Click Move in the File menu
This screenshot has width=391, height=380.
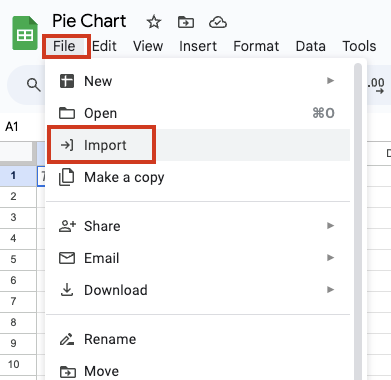(198, 371)
